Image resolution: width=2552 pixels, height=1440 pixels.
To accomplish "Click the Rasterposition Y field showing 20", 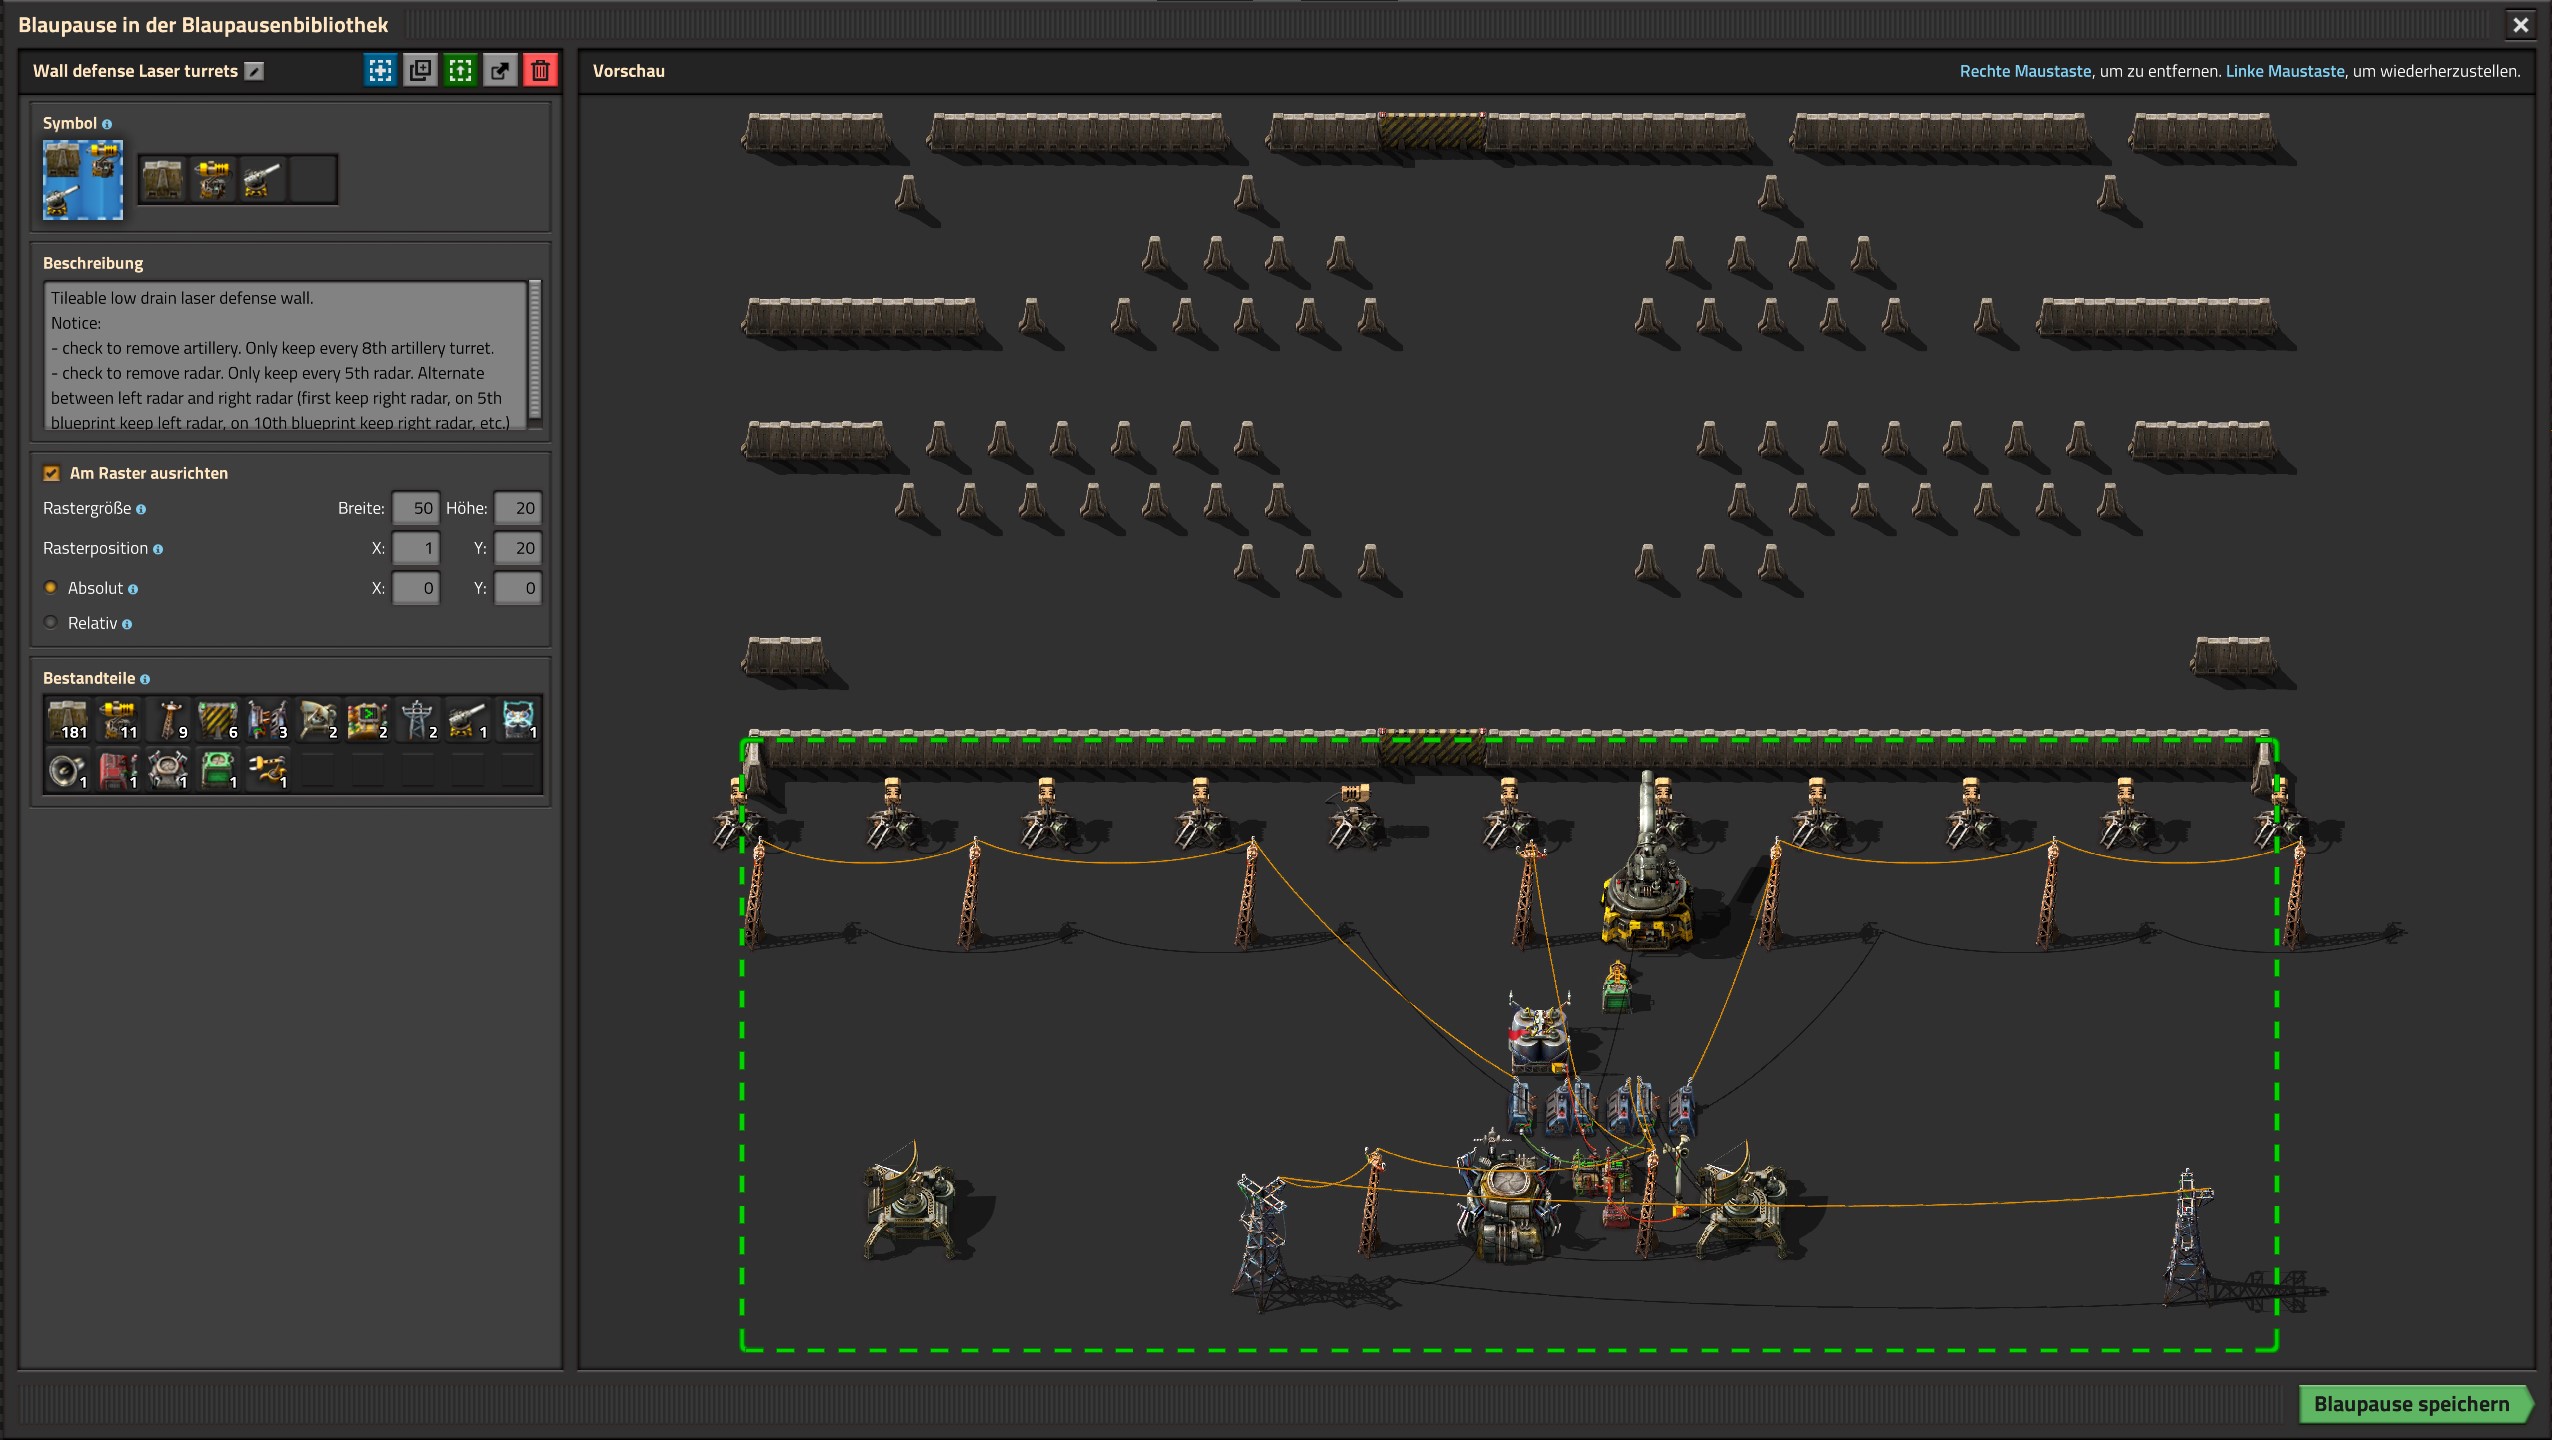I will (517, 548).
